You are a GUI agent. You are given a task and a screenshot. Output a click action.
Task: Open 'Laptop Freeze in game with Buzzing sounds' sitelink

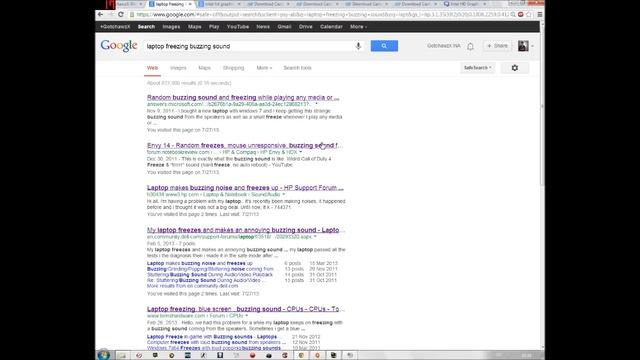click(x=212, y=337)
